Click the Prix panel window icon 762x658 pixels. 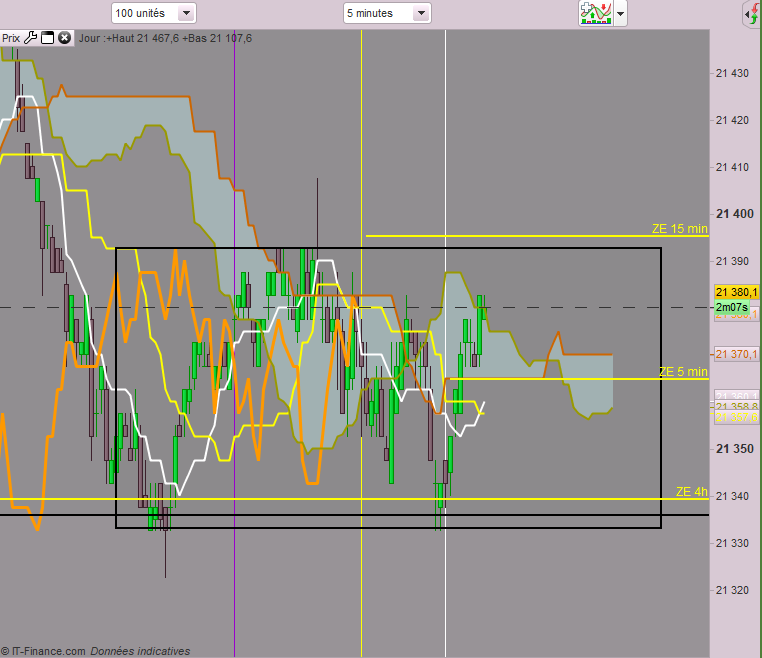(x=47, y=38)
